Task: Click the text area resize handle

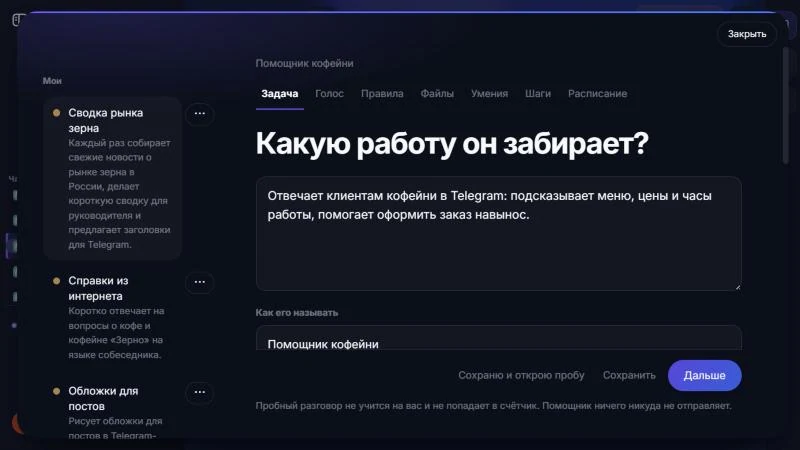Action: 737,287
